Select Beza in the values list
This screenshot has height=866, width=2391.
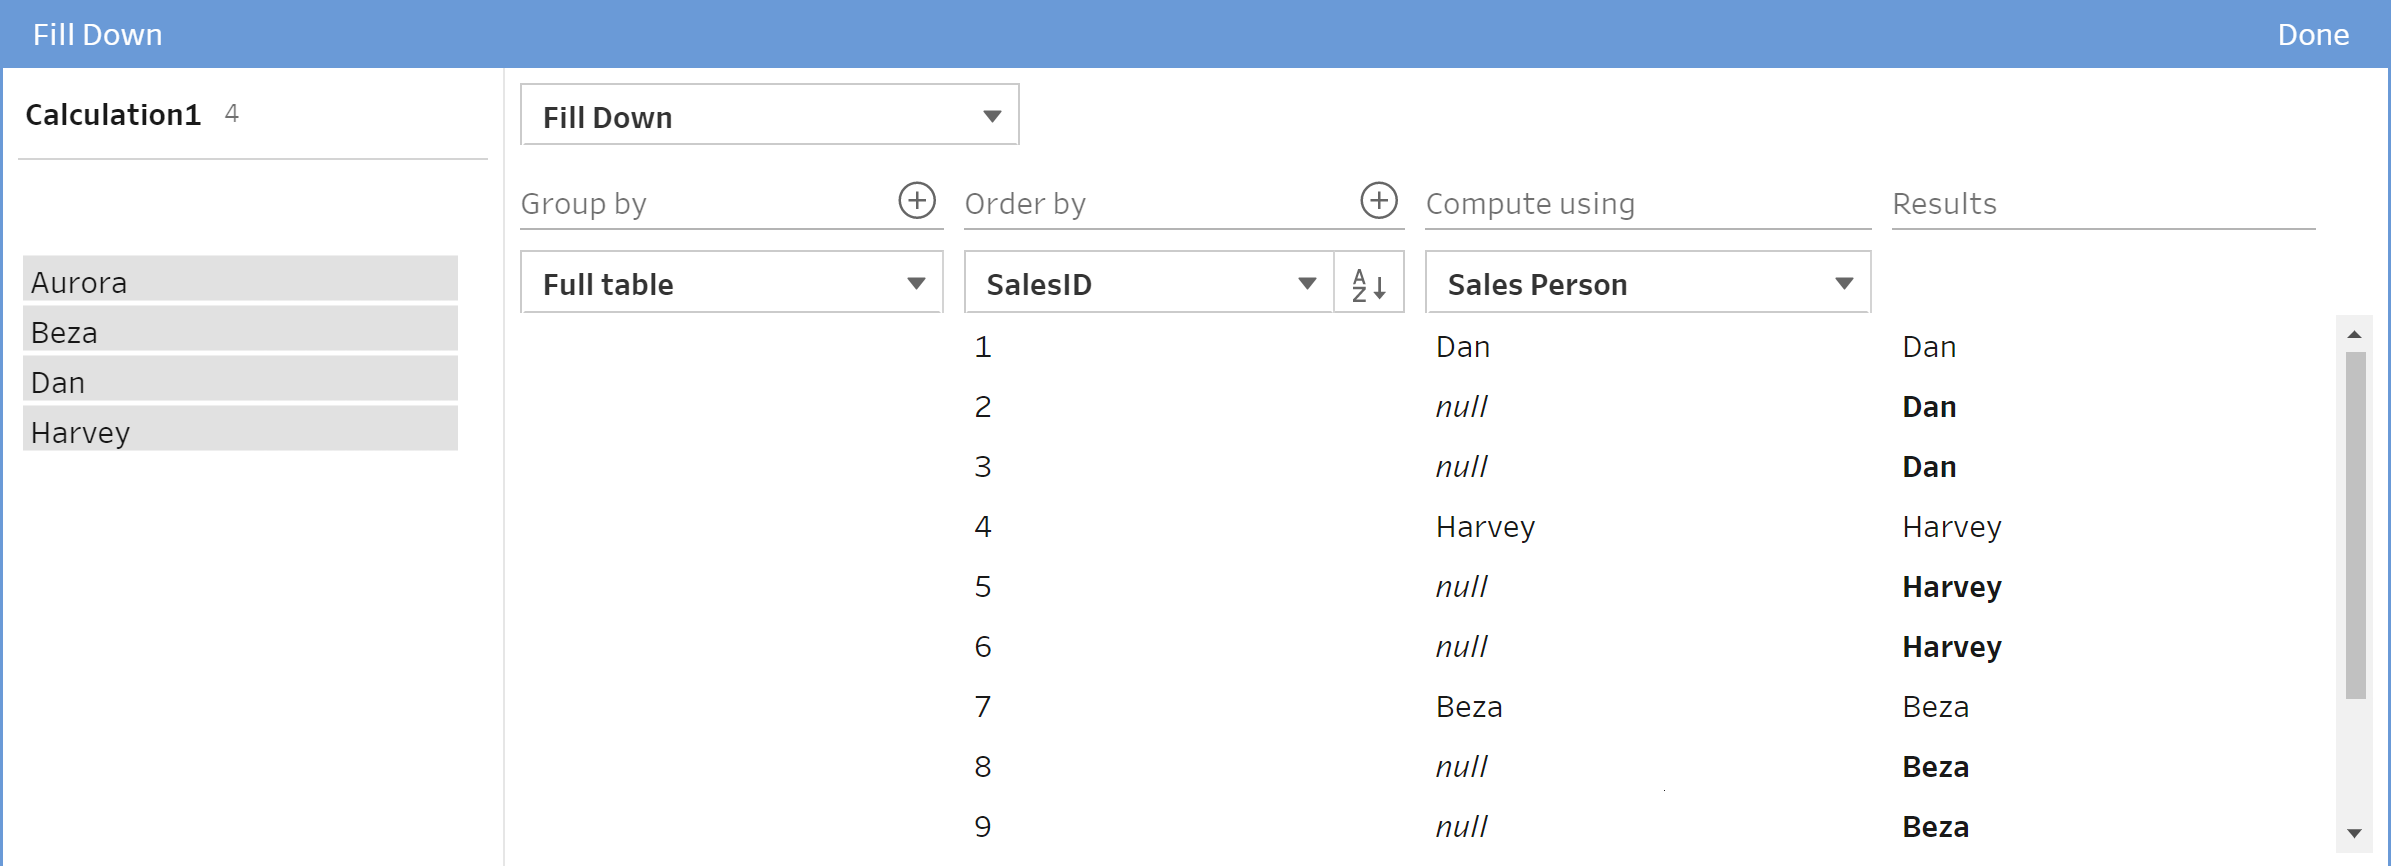(240, 331)
